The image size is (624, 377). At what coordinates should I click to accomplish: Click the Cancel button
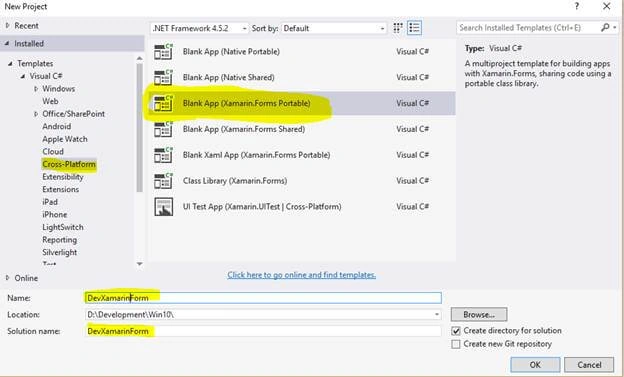pos(589,365)
